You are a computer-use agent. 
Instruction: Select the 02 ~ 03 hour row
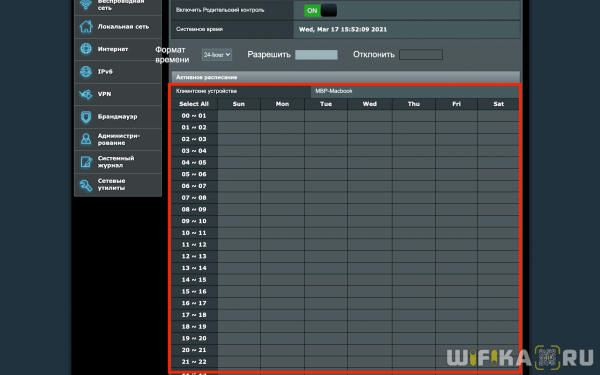(x=194, y=139)
